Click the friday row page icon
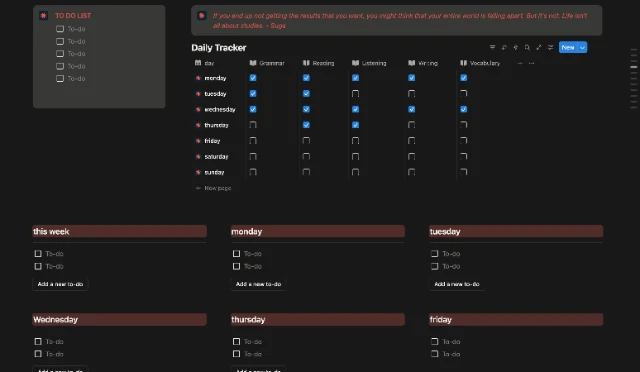This screenshot has height=372, width=640. coord(198,141)
